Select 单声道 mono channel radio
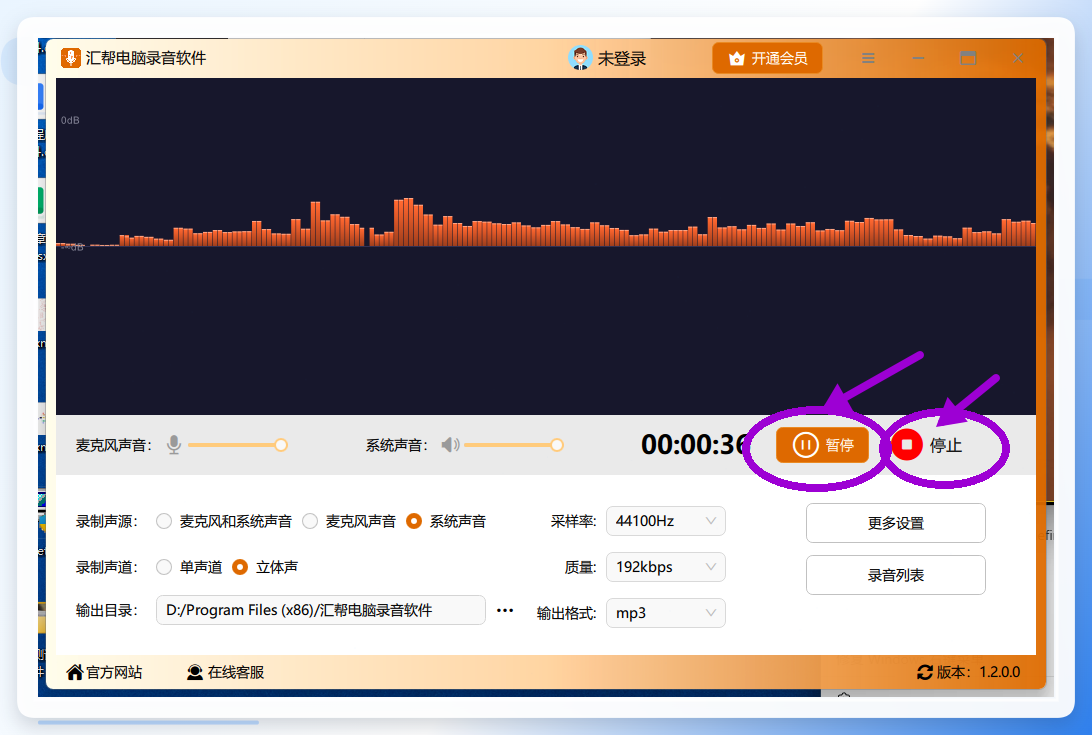Image resolution: width=1092 pixels, height=735 pixels. tap(164, 567)
